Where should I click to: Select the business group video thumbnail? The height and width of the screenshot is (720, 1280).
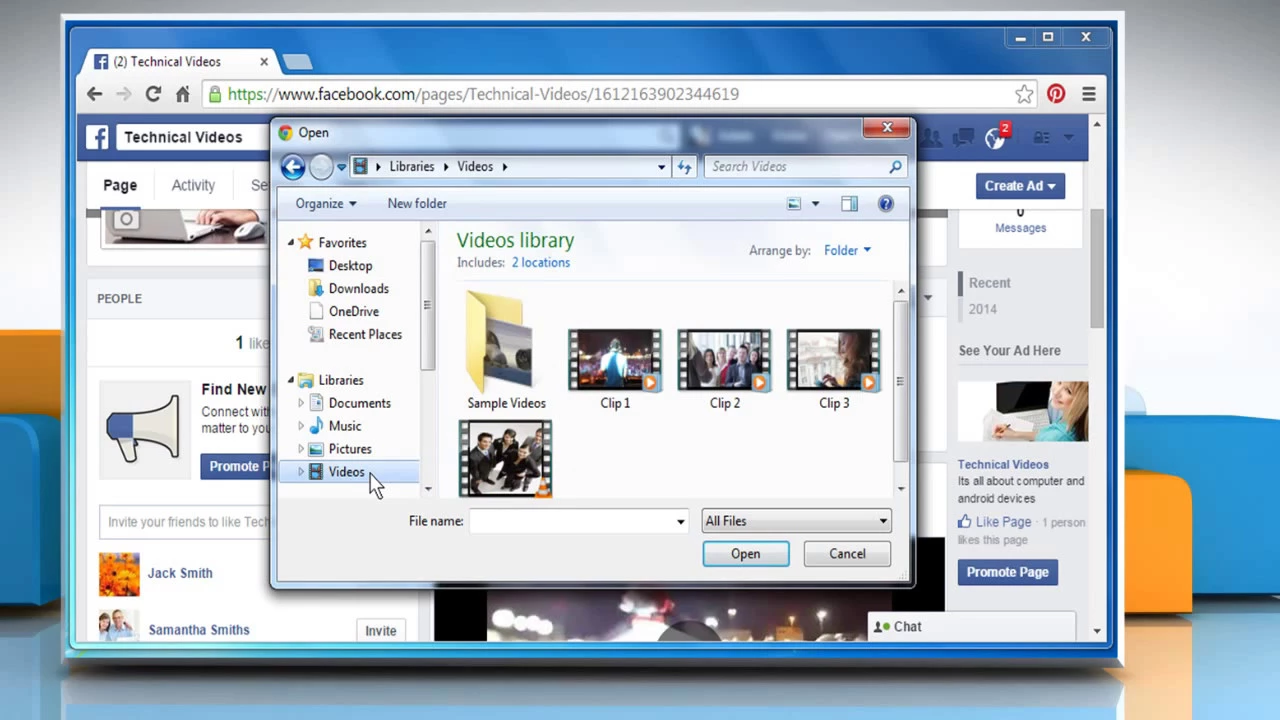[505, 459]
